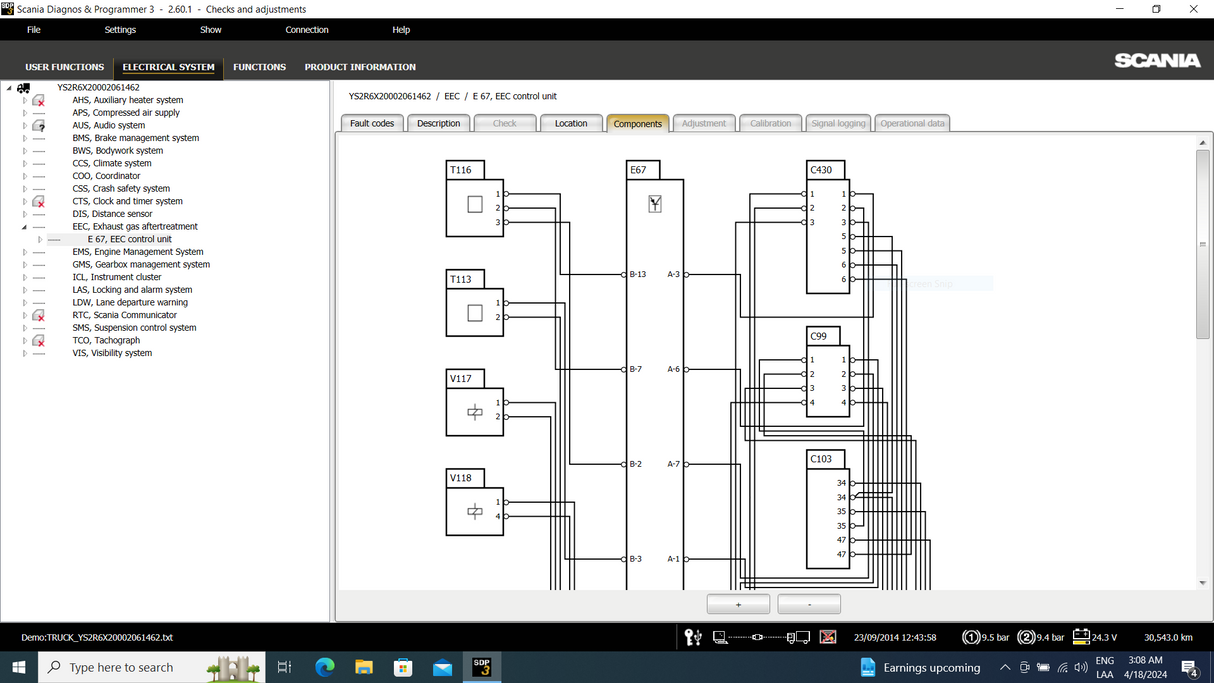
Task: Click the square symbol in T113 component
Action: coord(475,313)
